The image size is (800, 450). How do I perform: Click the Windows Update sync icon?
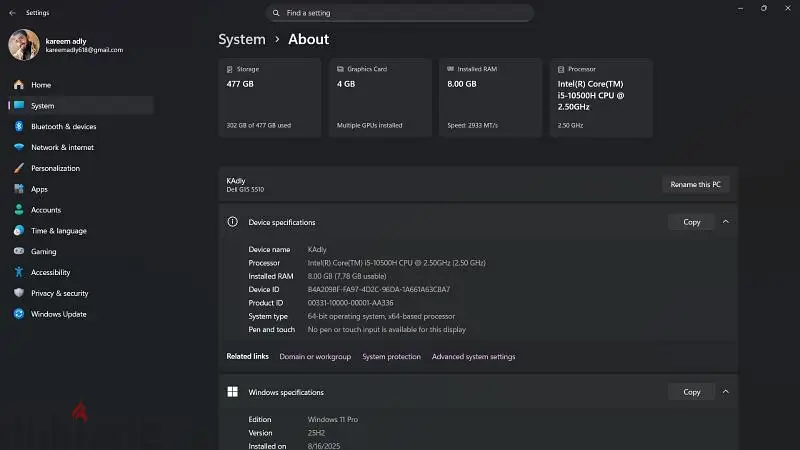click(x=19, y=314)
